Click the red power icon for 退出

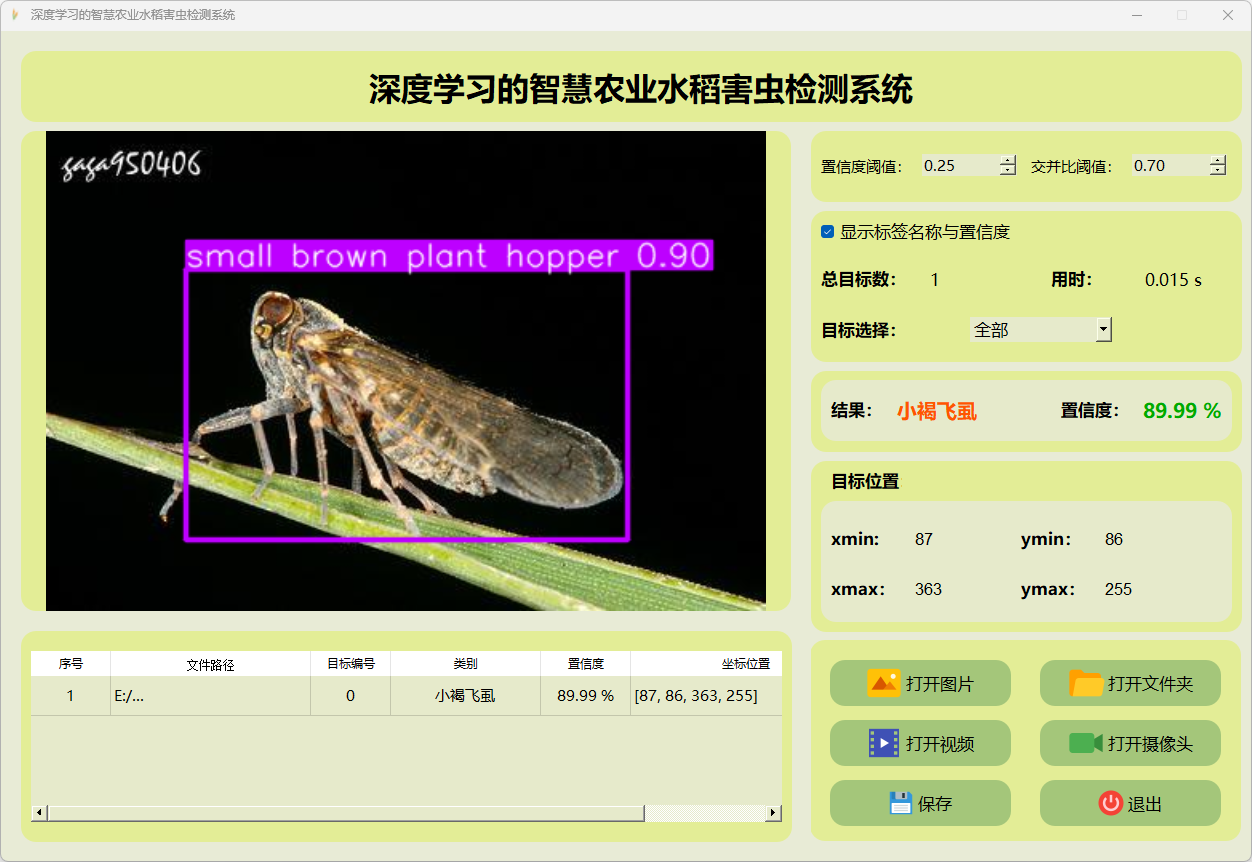click(x=1110, y=803)
